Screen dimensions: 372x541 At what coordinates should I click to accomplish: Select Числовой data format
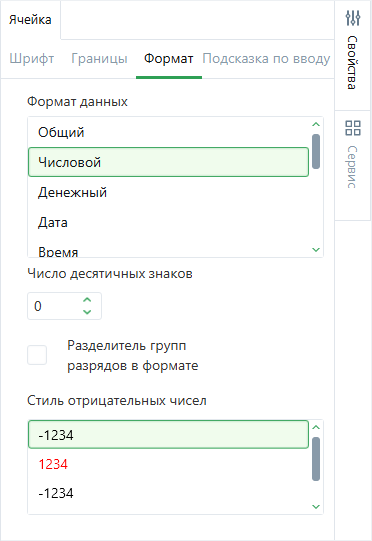(x=168, y=162)
